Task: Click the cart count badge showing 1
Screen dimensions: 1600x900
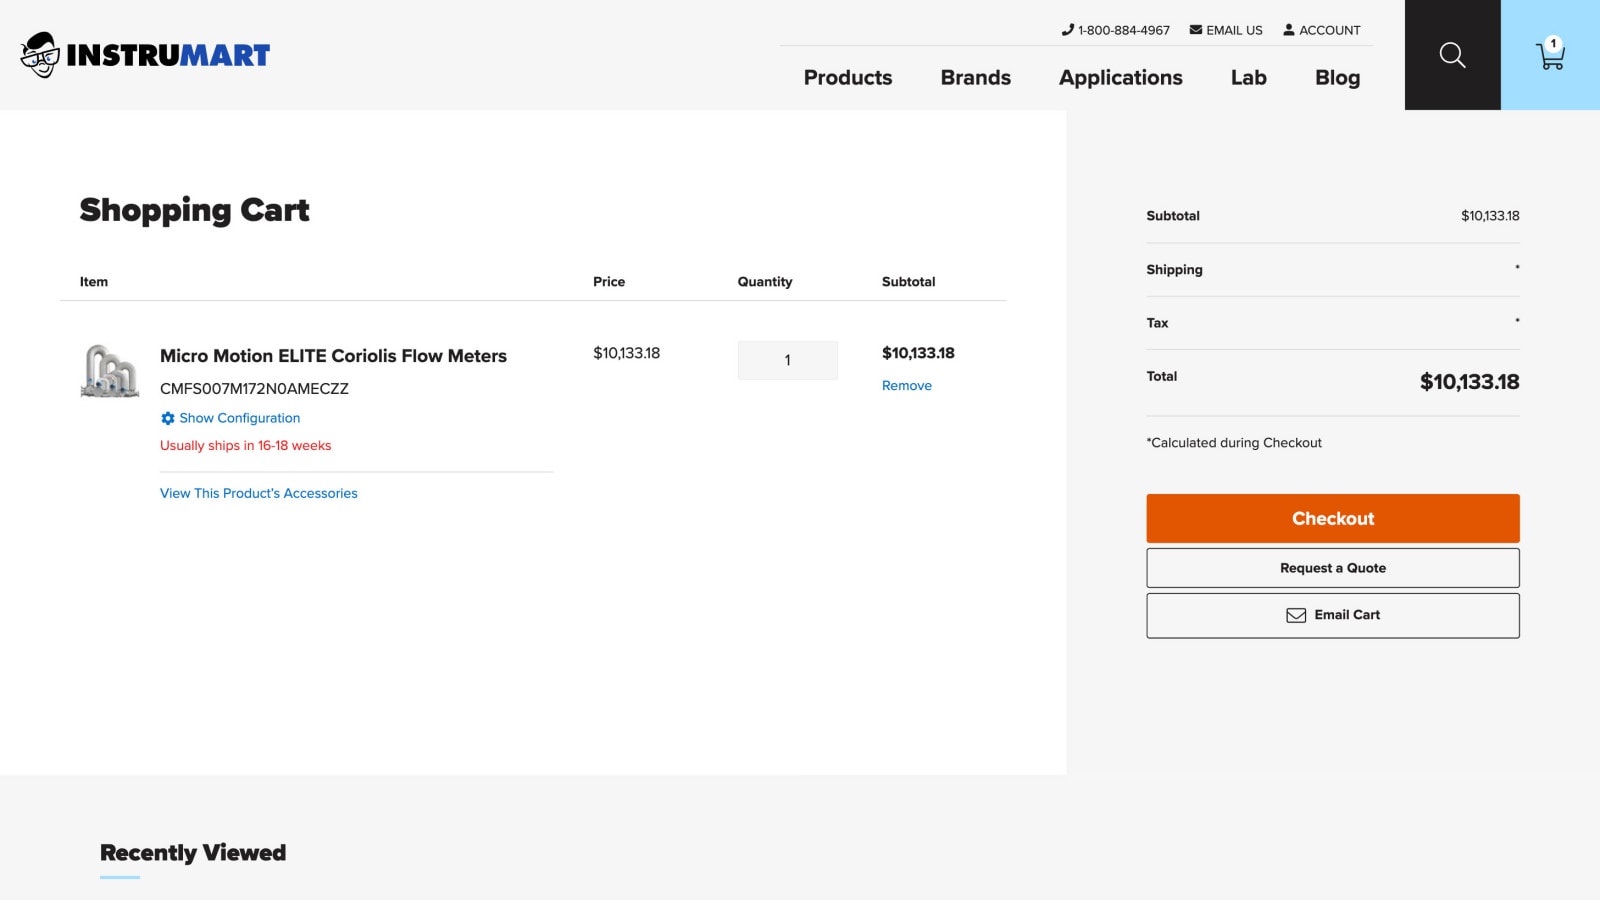Action: (1553, 43)
